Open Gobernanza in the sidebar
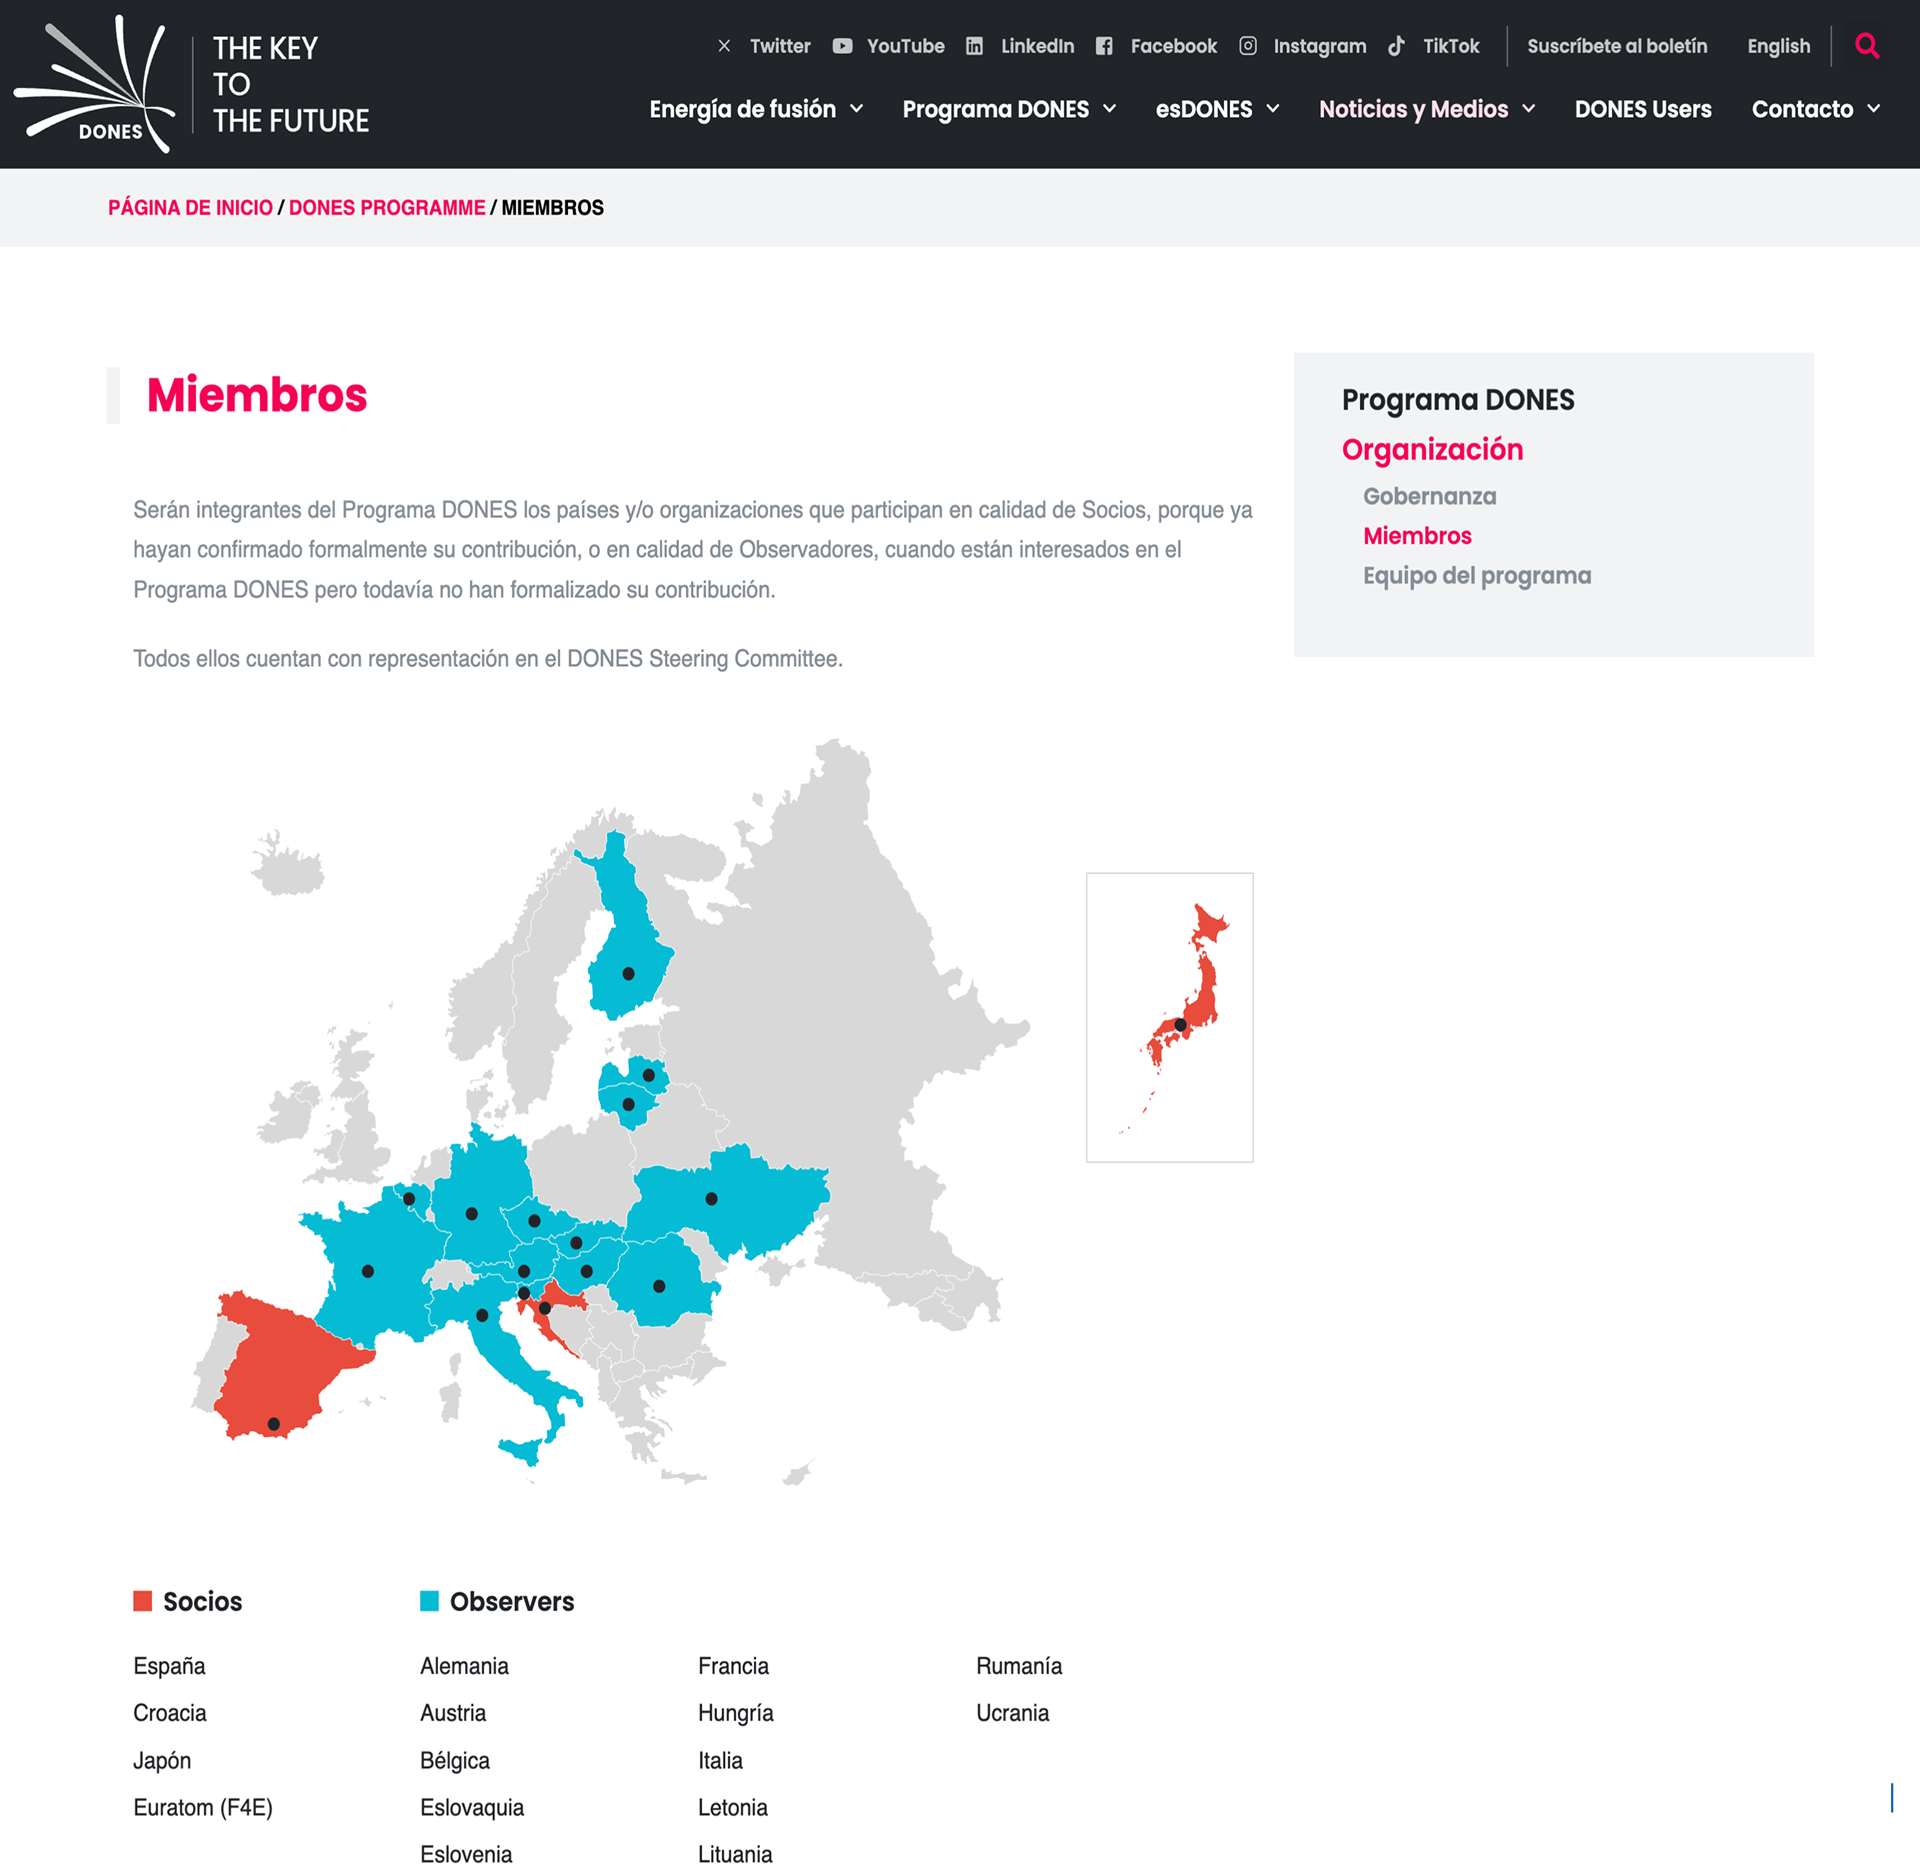The width and height of the screenshot is (1920, 1873). tap(1429, 496)
